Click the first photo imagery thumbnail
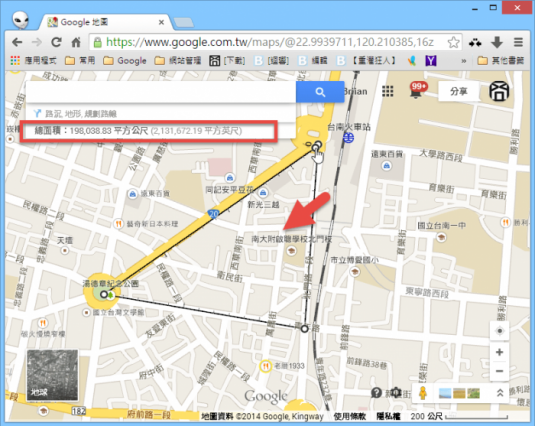Image resolution: width=535 pixels, height=426 pixels. pos(445,393)
